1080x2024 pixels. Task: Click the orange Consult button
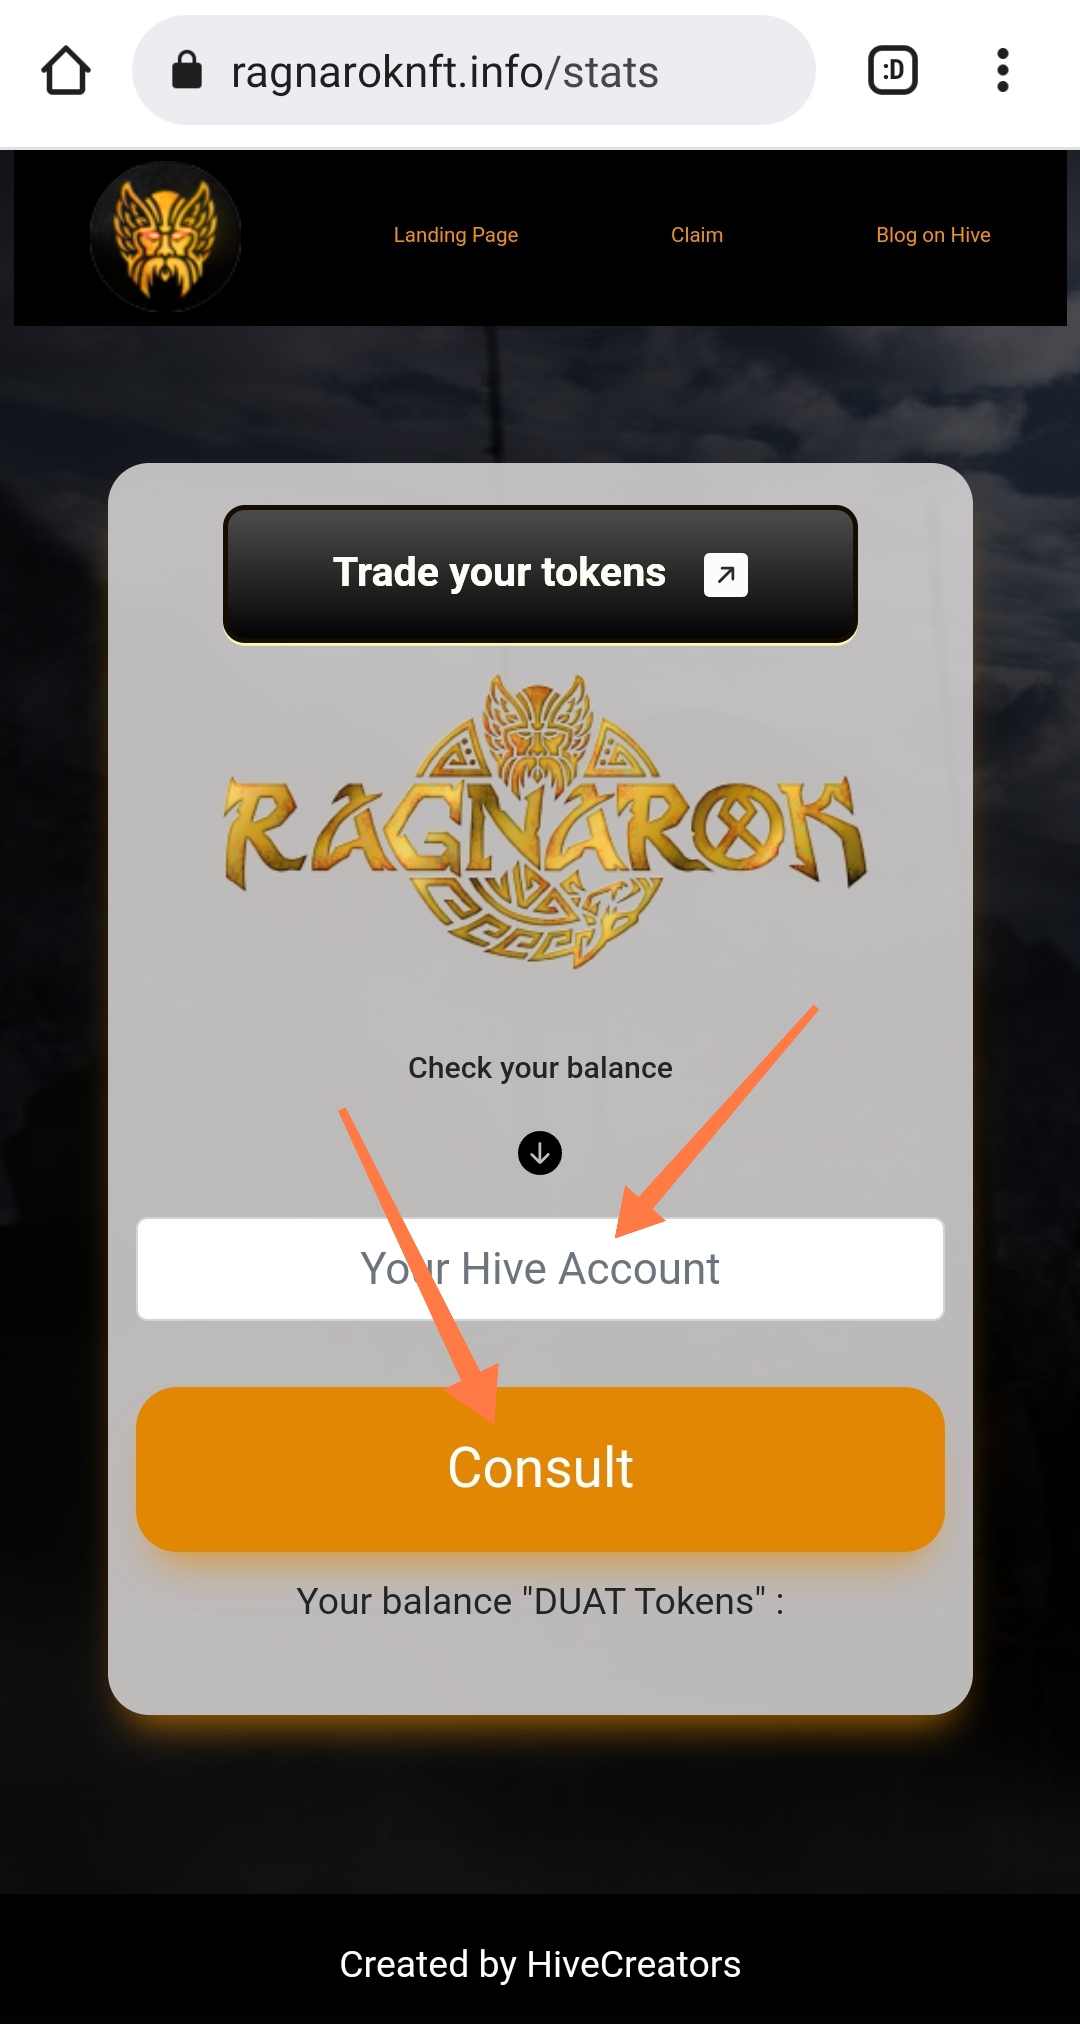coord(540,1469)
